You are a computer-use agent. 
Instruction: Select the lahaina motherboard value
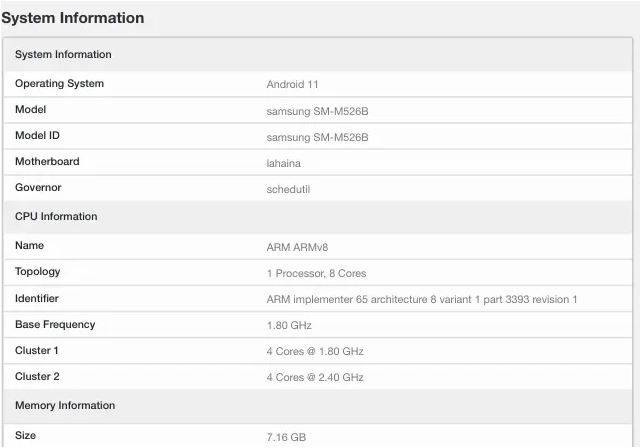(284, 163)
